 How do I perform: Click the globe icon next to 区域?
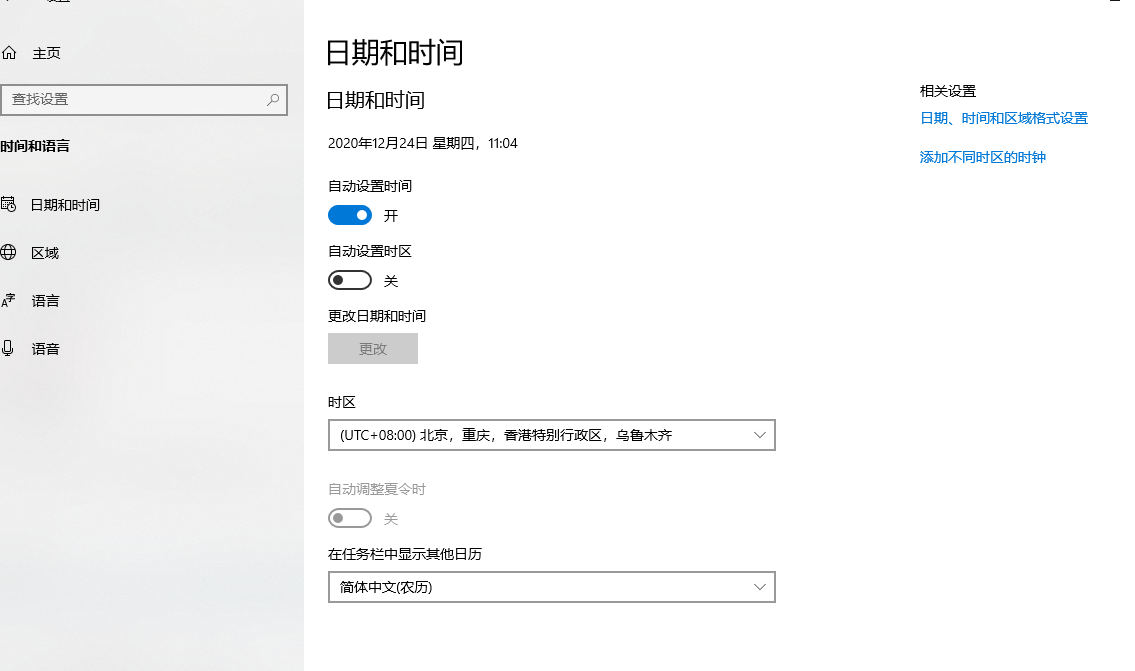[12, 252]
